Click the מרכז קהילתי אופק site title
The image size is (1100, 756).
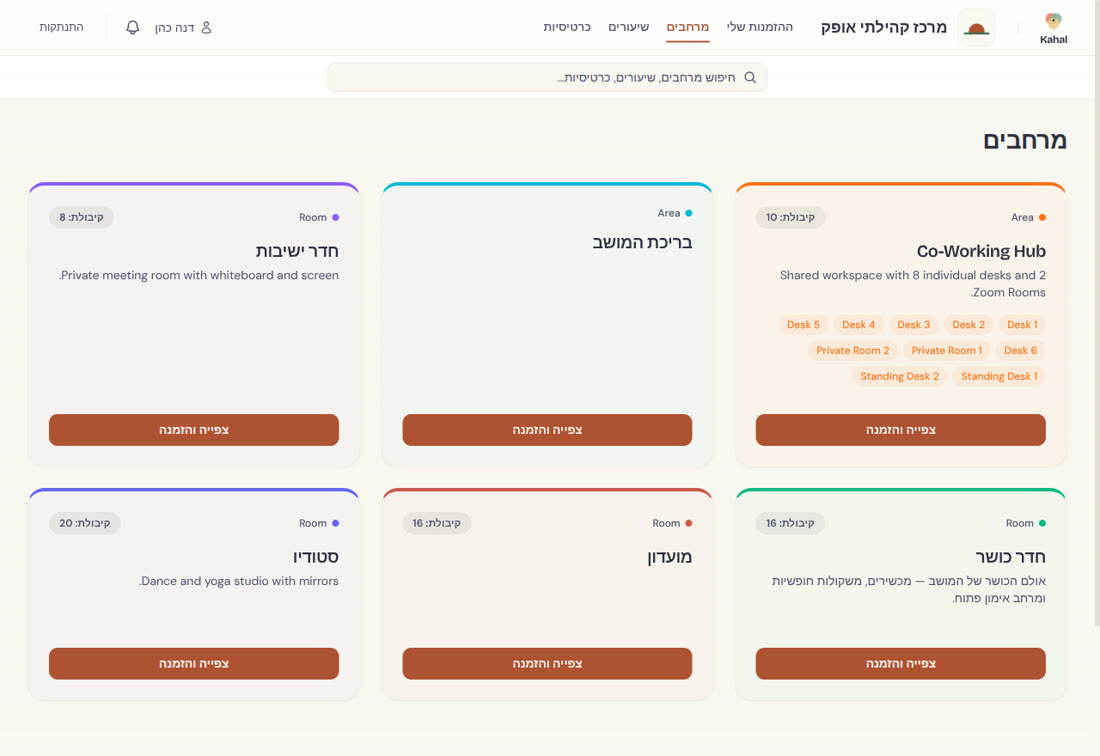(x=884, y=27)
